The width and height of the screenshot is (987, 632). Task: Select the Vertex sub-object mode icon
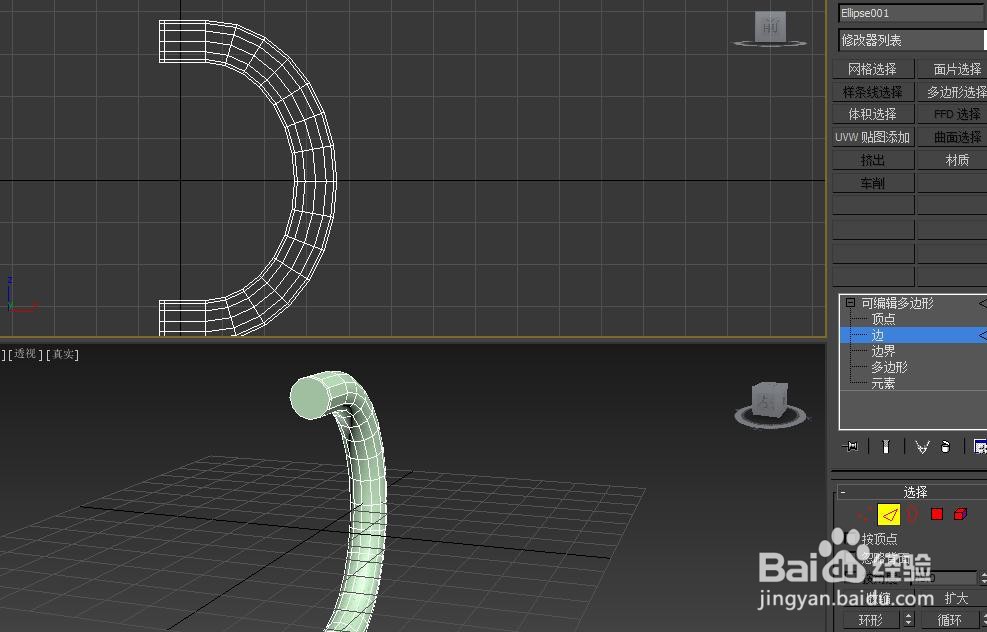(864, 515)
